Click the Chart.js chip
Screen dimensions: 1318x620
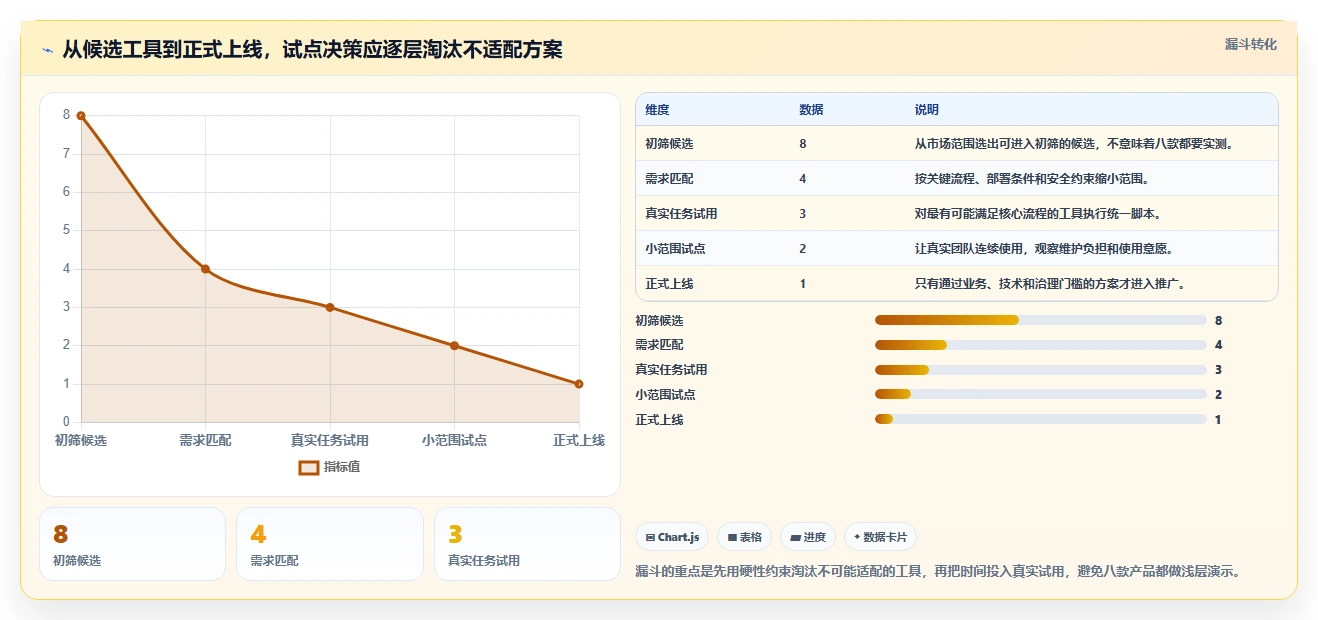point(672,537)
